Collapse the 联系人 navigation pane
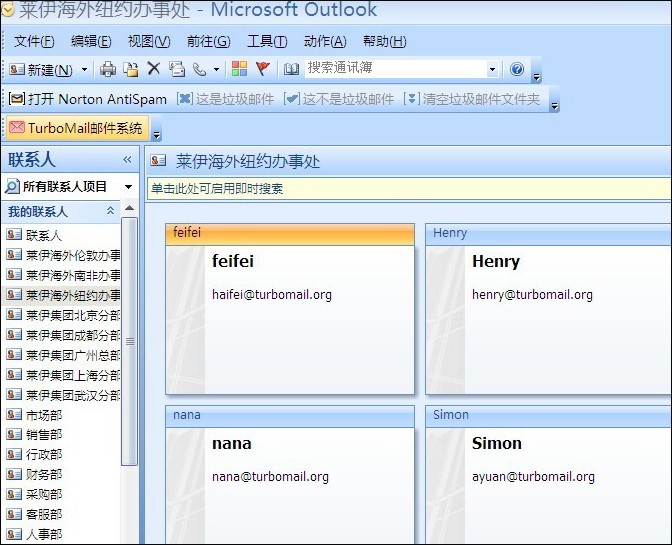This screenshot has width=672, height=545. pos(127,160)
